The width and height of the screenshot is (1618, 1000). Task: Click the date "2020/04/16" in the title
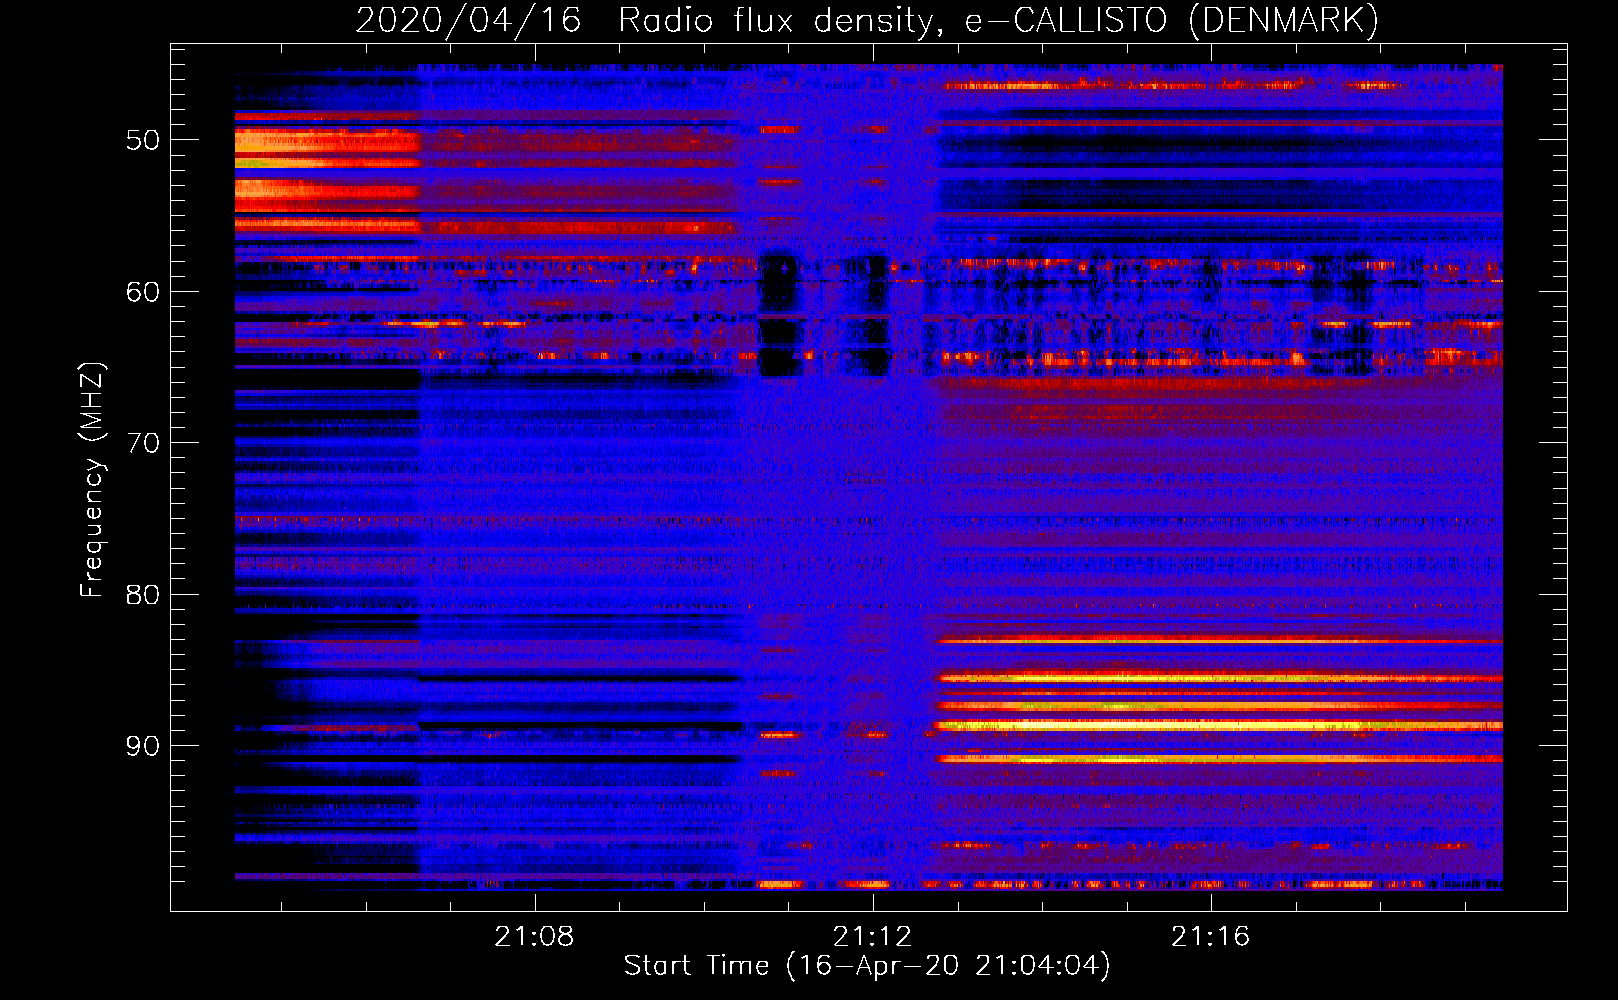[x=468, y=21]
